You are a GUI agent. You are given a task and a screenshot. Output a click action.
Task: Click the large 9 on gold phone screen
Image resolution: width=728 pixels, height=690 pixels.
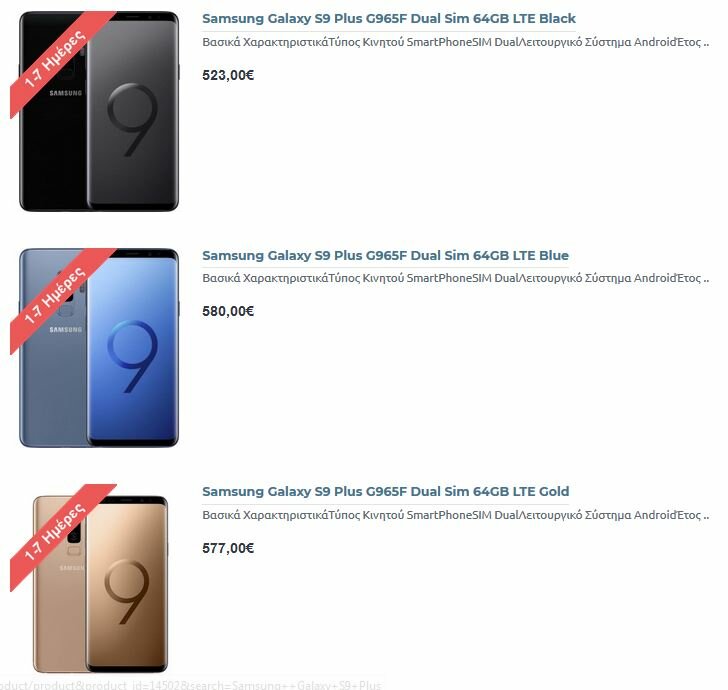pos(127,591)
